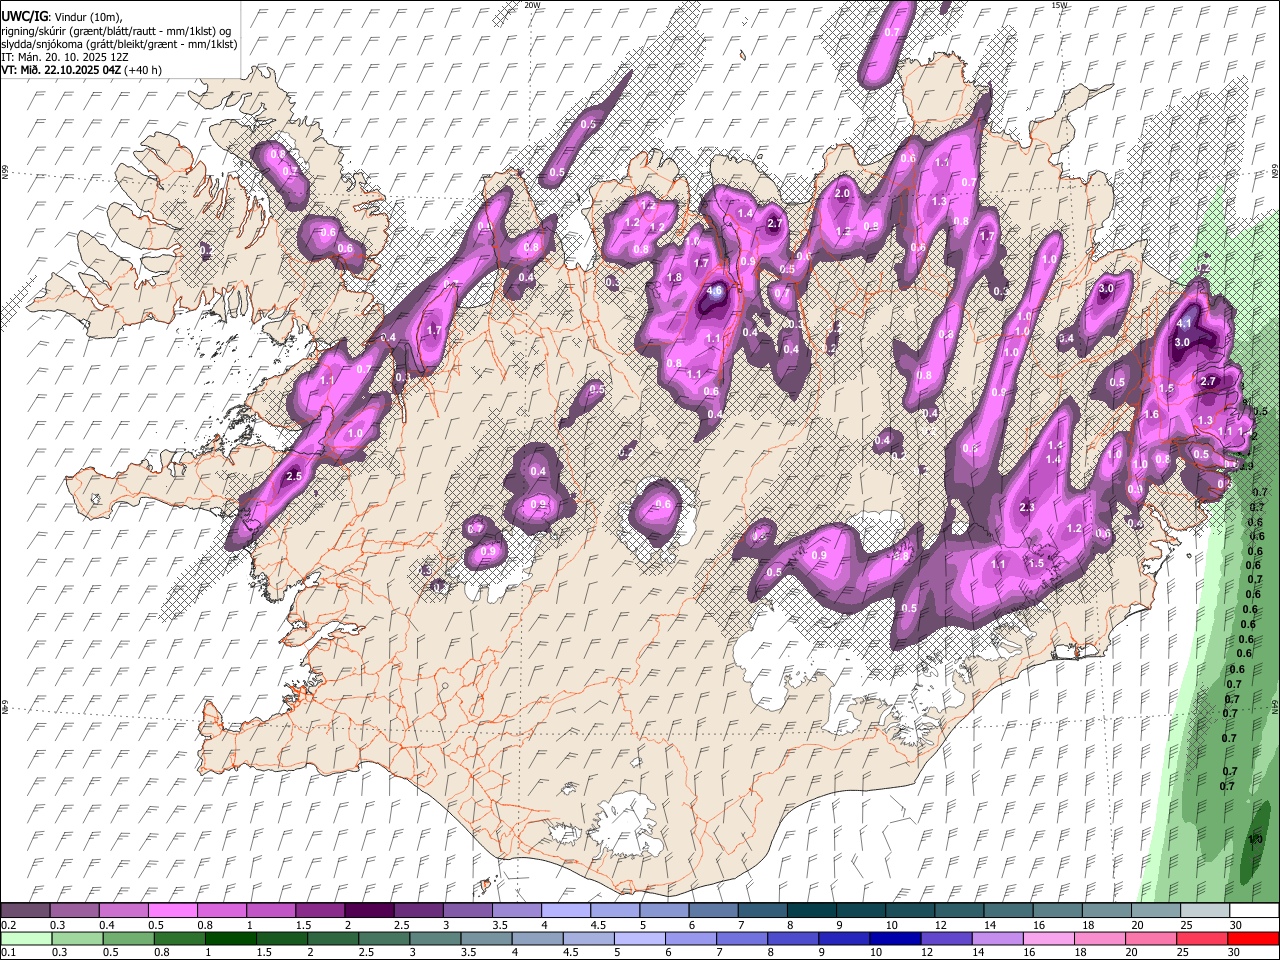Select the 3.0 value directly below 4.1
The width and height of the screenshot is (1280, 960).
tap(1181, 342)
